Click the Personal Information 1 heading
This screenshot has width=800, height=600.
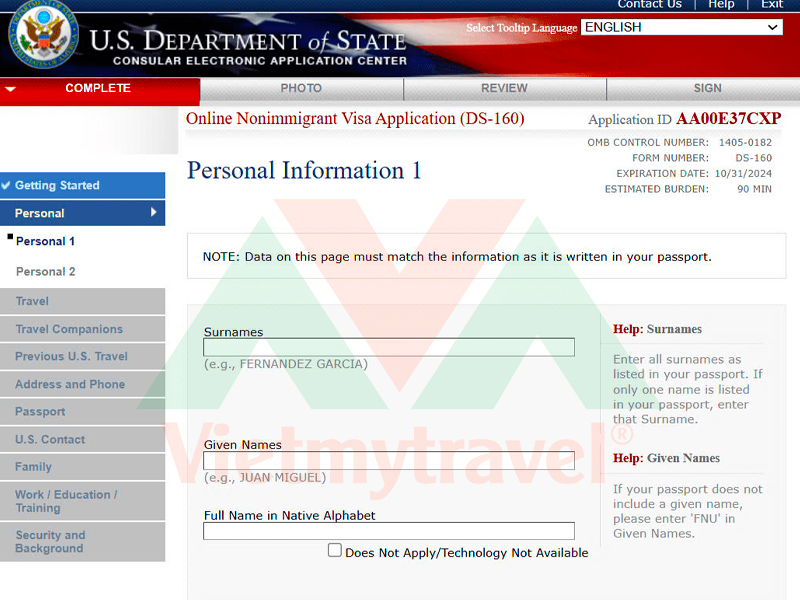point(304,170)
